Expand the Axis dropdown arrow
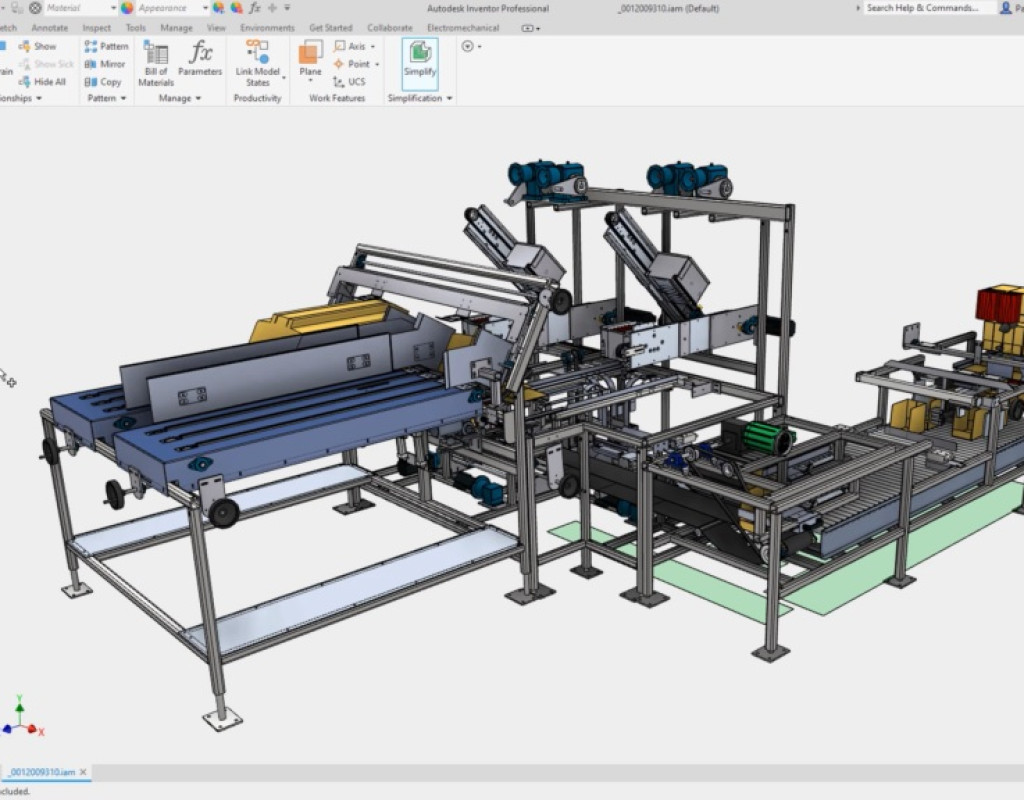The height and width of the screenshot is (800, 1024). (x=373, y=46)
